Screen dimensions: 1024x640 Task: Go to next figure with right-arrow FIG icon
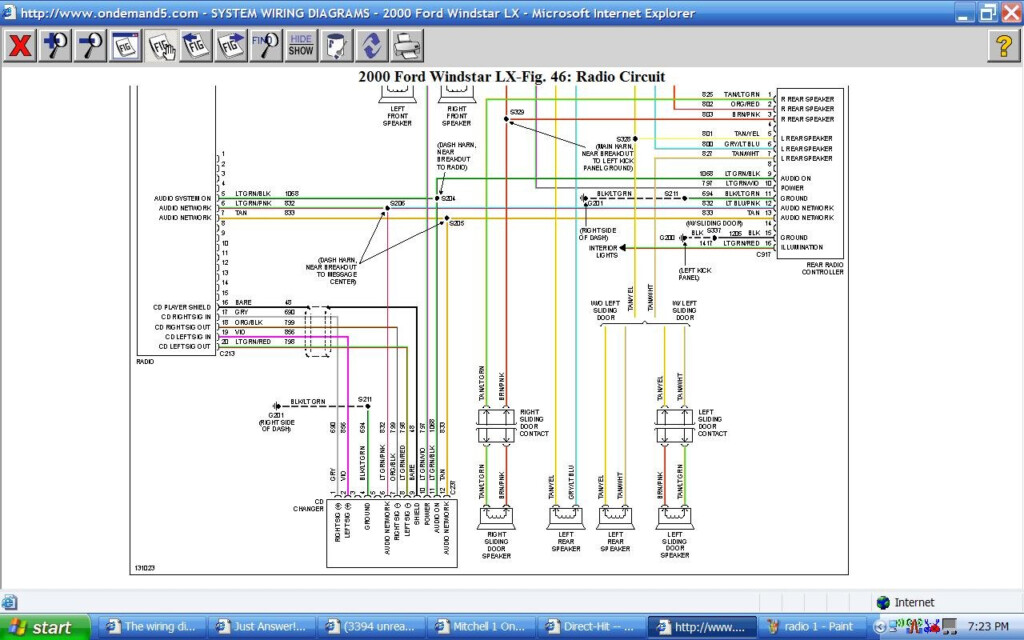[x=231, y=46]
